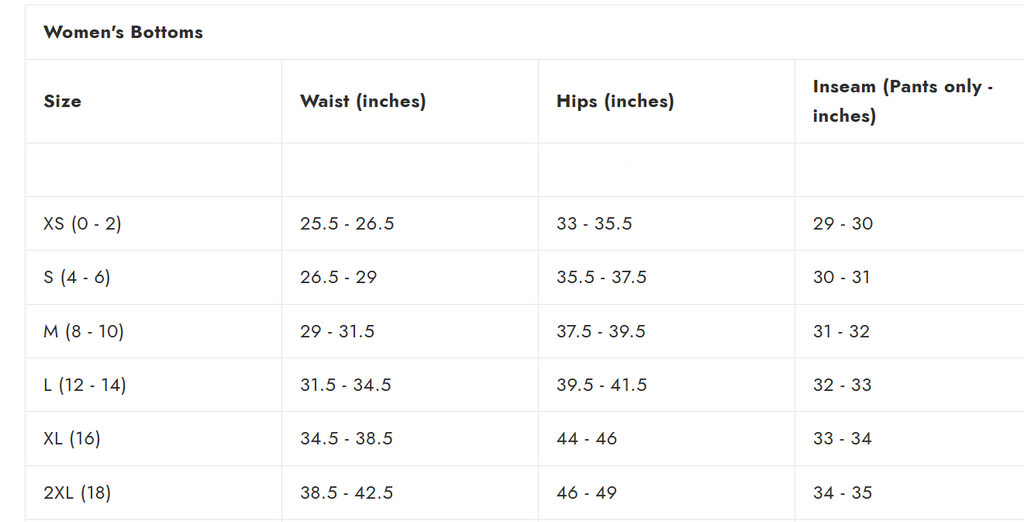Image resolution: width=1024 pixels, height=522 pixels.
Task: Click the Waist (inches) column header
Action: 363,101
